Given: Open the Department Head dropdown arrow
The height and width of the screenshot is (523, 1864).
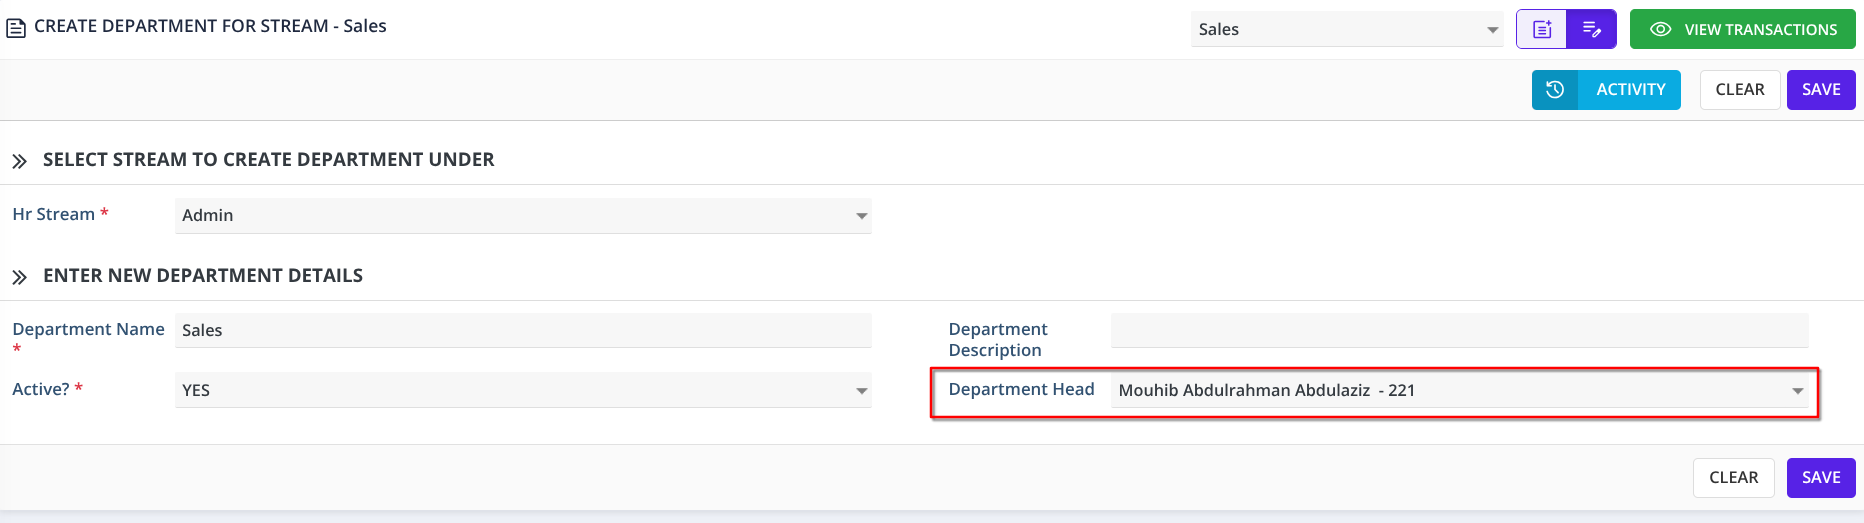Looking at the screenshot, I should (x=1797, y=391).
